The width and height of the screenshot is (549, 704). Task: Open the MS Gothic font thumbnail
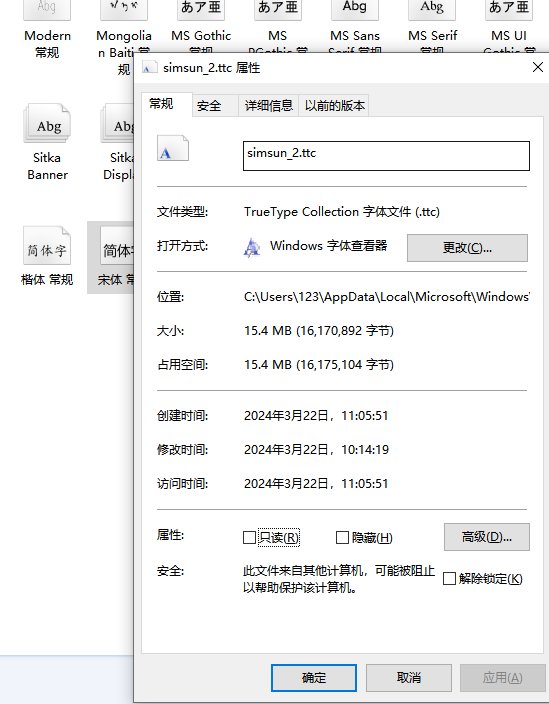[x=201, y=10]
